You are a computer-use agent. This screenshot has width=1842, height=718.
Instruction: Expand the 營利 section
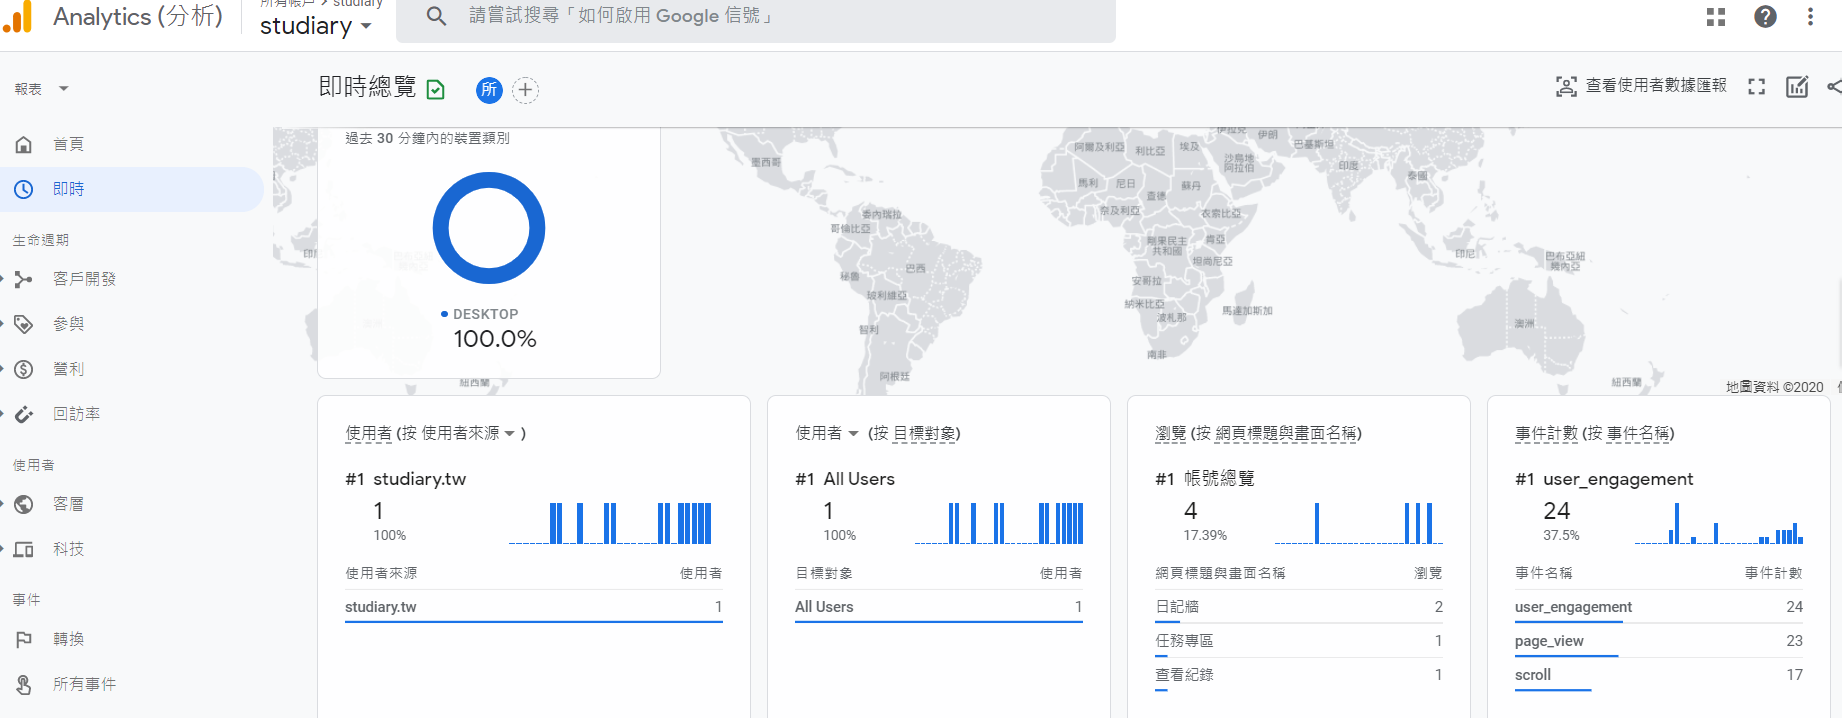[69, 369]
